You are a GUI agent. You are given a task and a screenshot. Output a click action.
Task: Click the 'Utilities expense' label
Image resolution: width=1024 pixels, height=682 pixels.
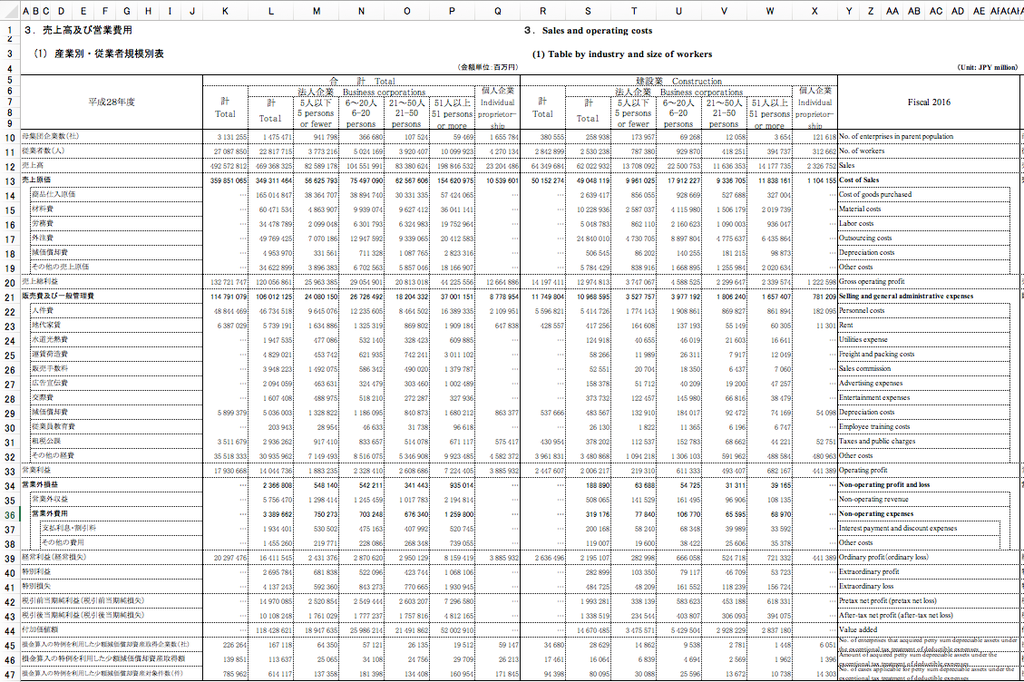(863, 340)
